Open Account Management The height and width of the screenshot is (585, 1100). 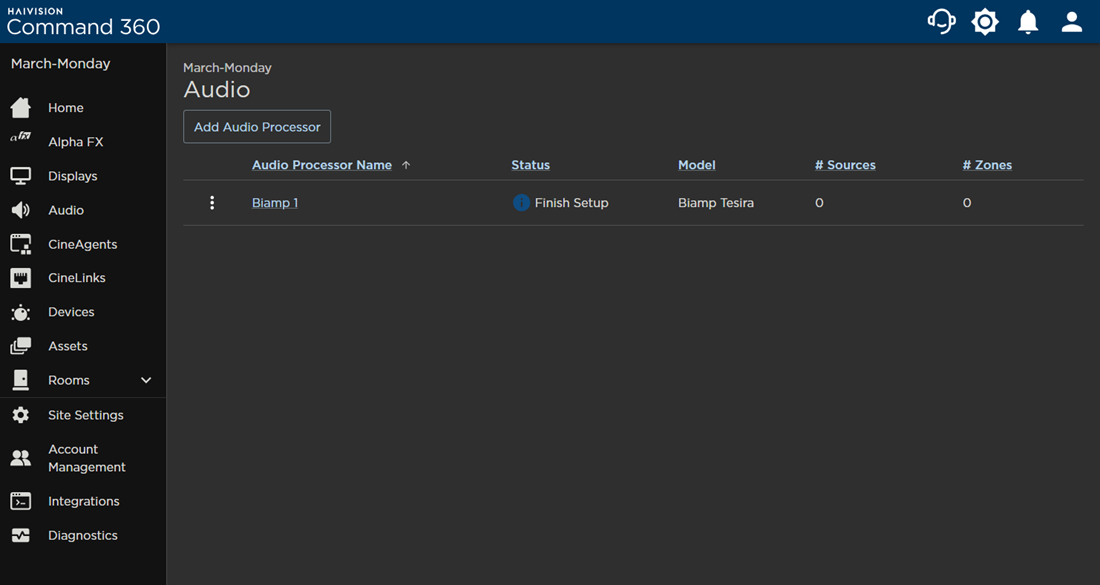tap(87, 458)
